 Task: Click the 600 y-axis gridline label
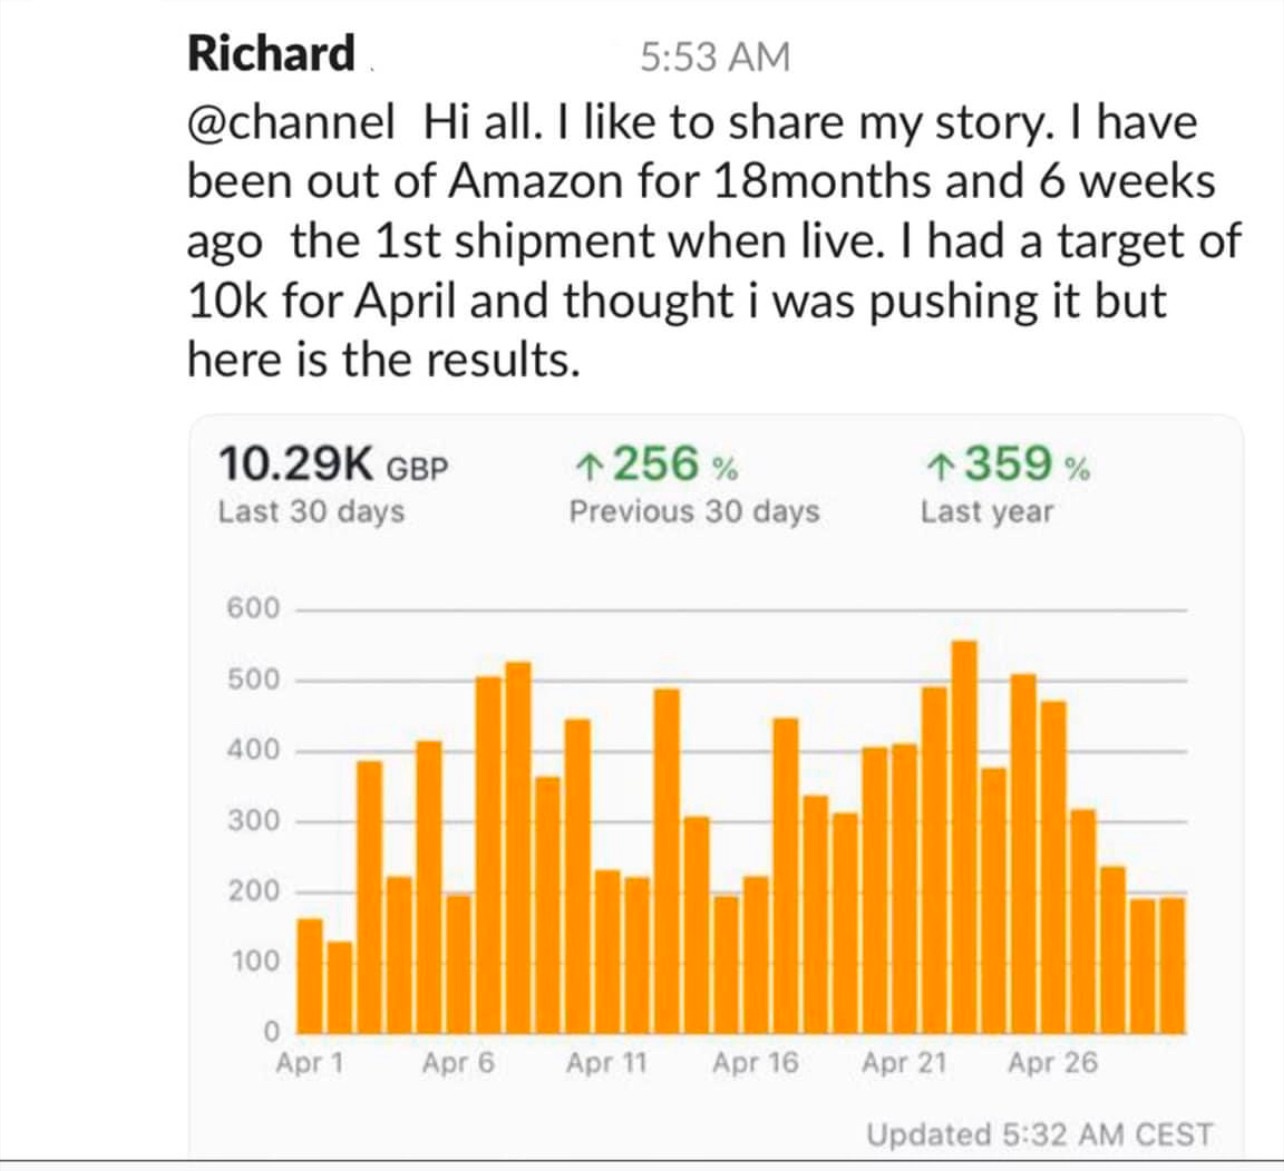[x=254, y=609]
